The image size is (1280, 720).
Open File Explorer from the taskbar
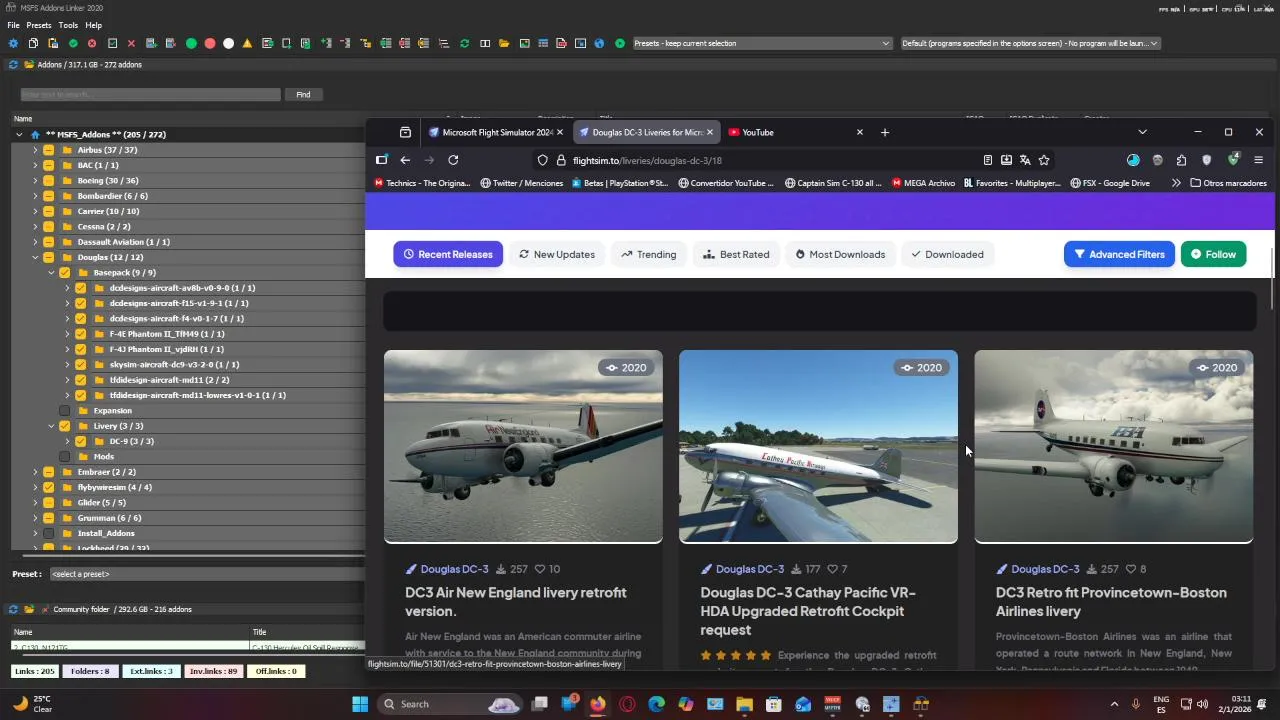click(744, 704)
